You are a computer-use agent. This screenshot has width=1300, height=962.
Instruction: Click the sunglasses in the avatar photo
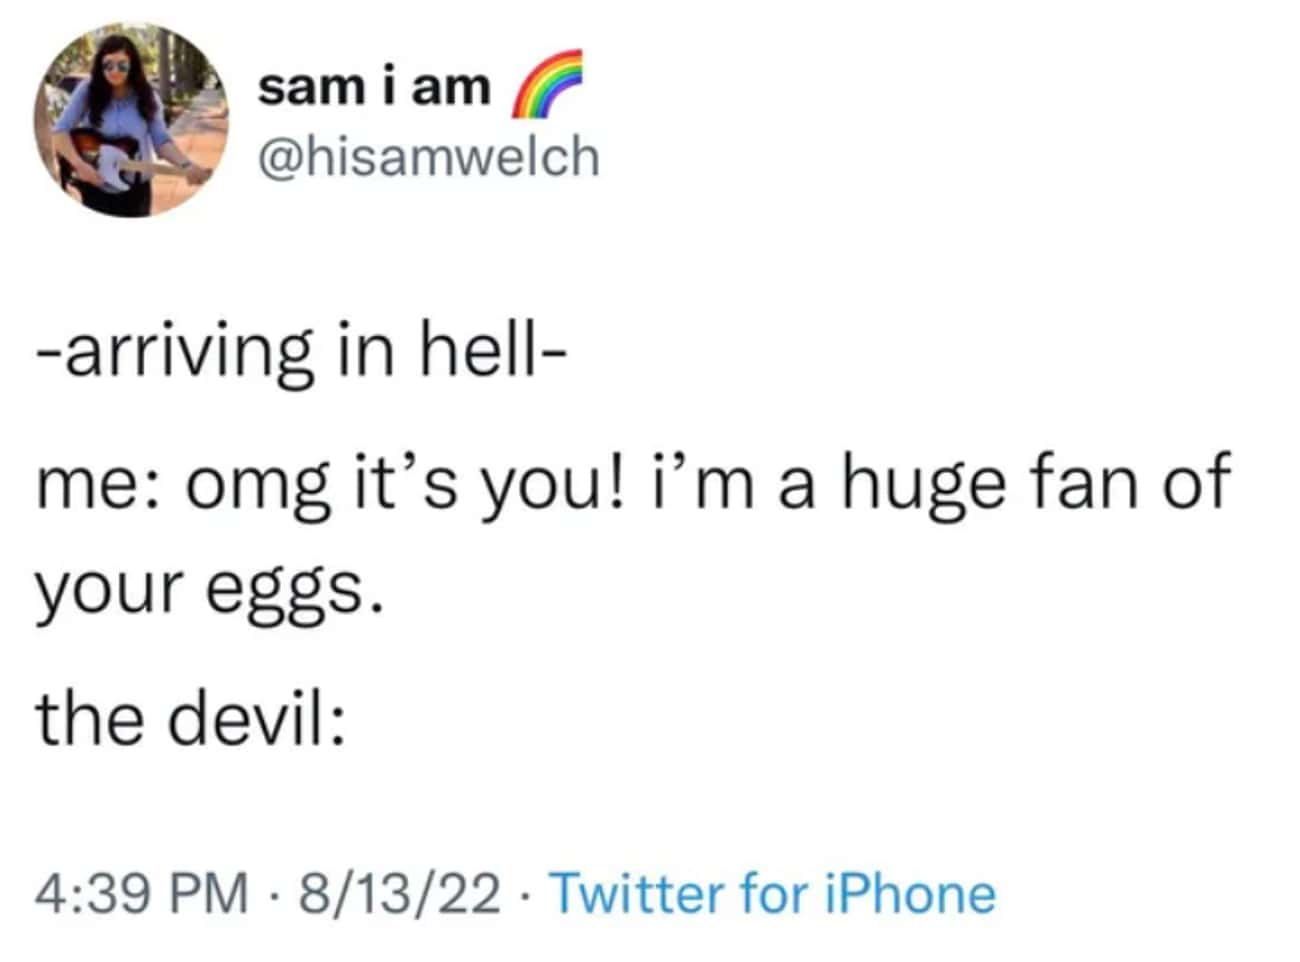[115, 65]
